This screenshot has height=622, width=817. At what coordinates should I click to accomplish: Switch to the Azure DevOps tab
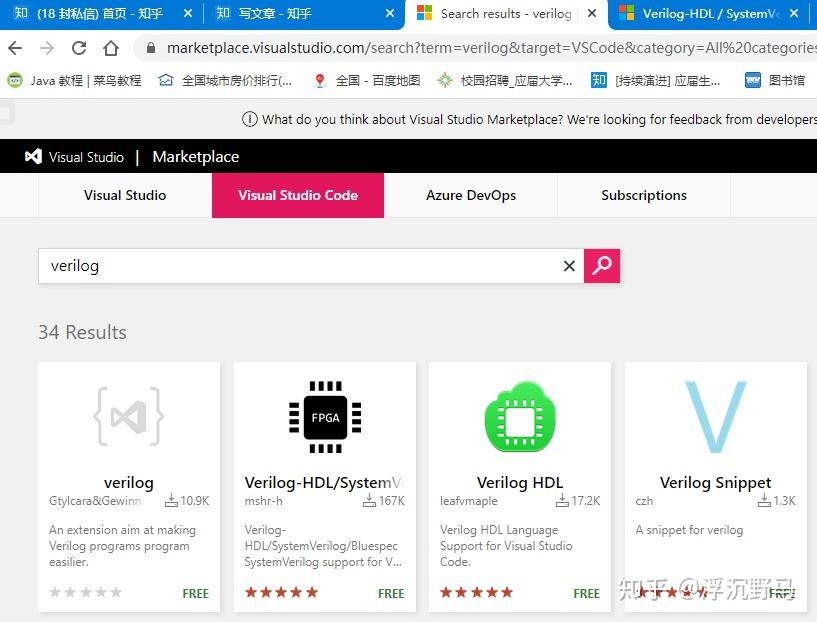[470, 195]
